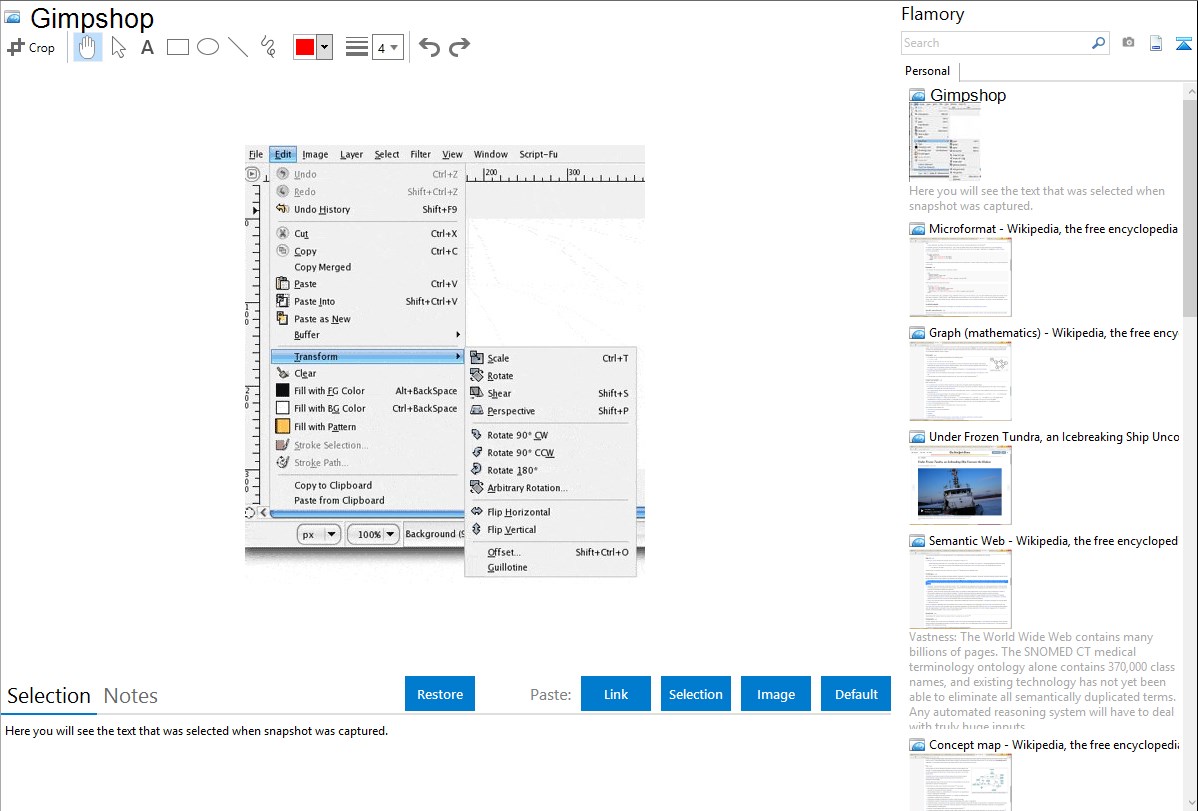Image resolution: width=1198 pixels, height=811 pixels.
Task: Click the search magnifier icon
Action: coord(1099,43)
